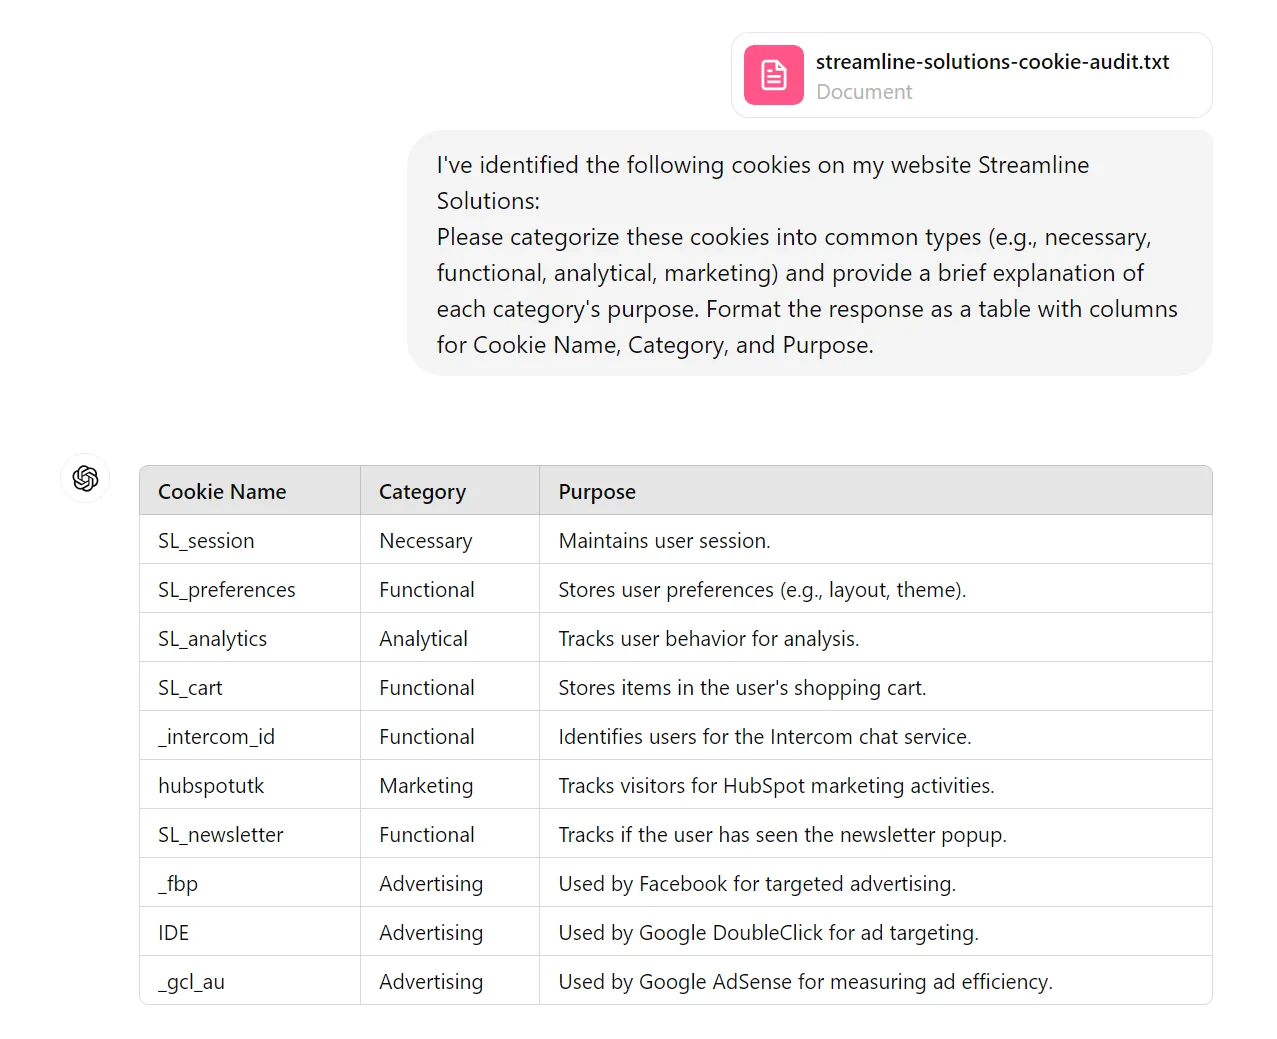
Task: Click 'Maintains user session.' purpose text
Action: 664,540
